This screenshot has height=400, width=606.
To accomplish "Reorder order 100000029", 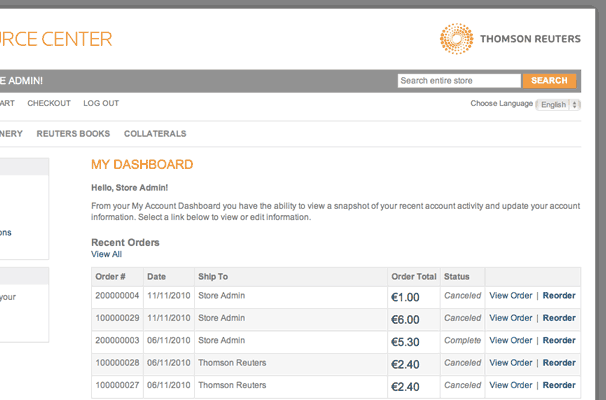I will [559, 318].
